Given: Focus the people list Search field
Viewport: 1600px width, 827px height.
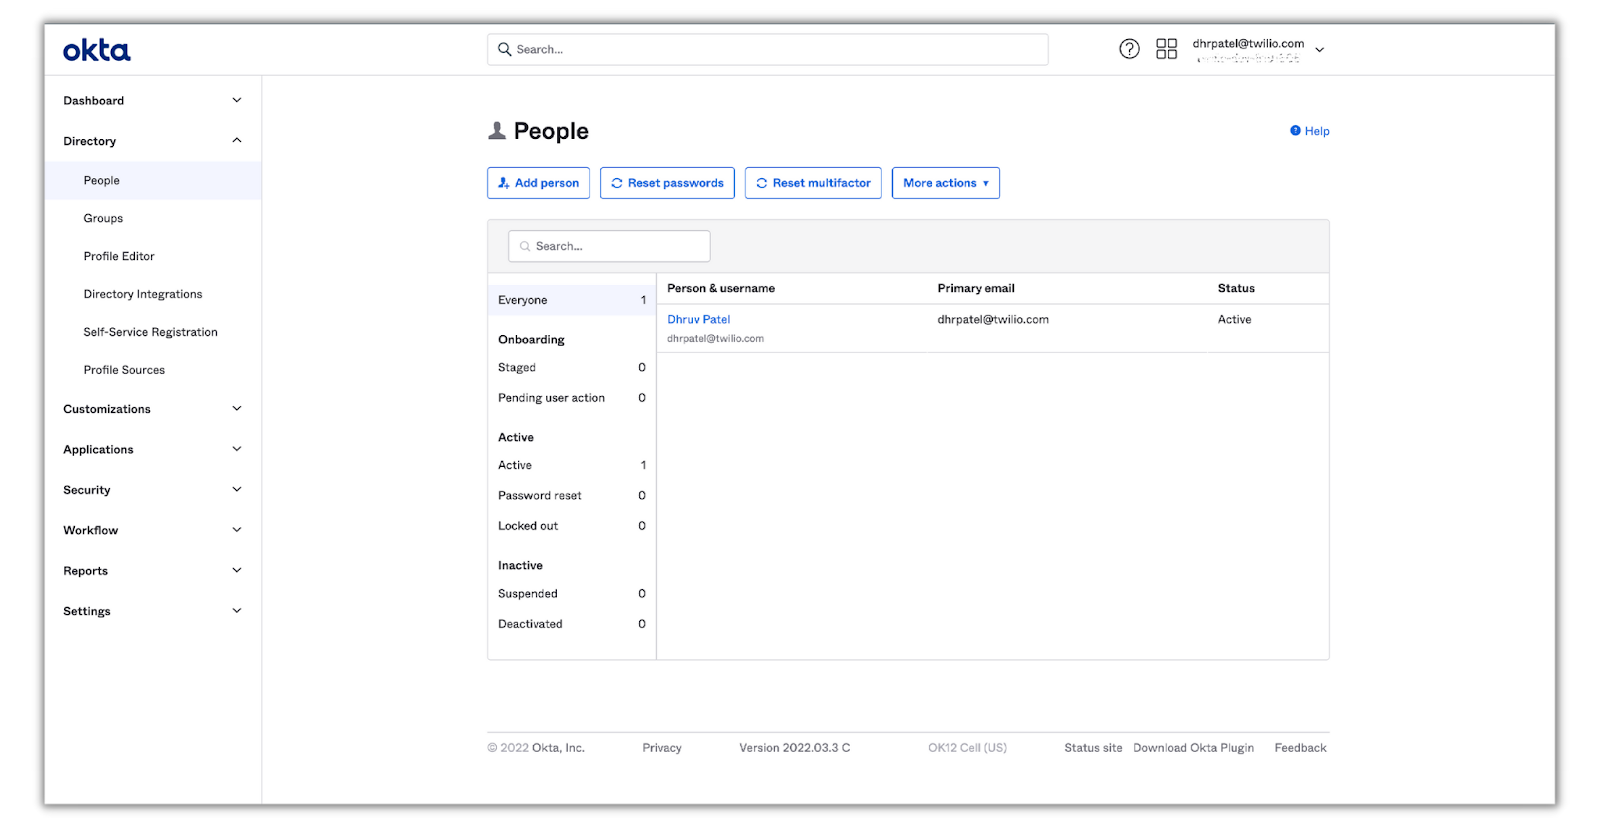Looking at the screenshot, I should tap(609, 246).
